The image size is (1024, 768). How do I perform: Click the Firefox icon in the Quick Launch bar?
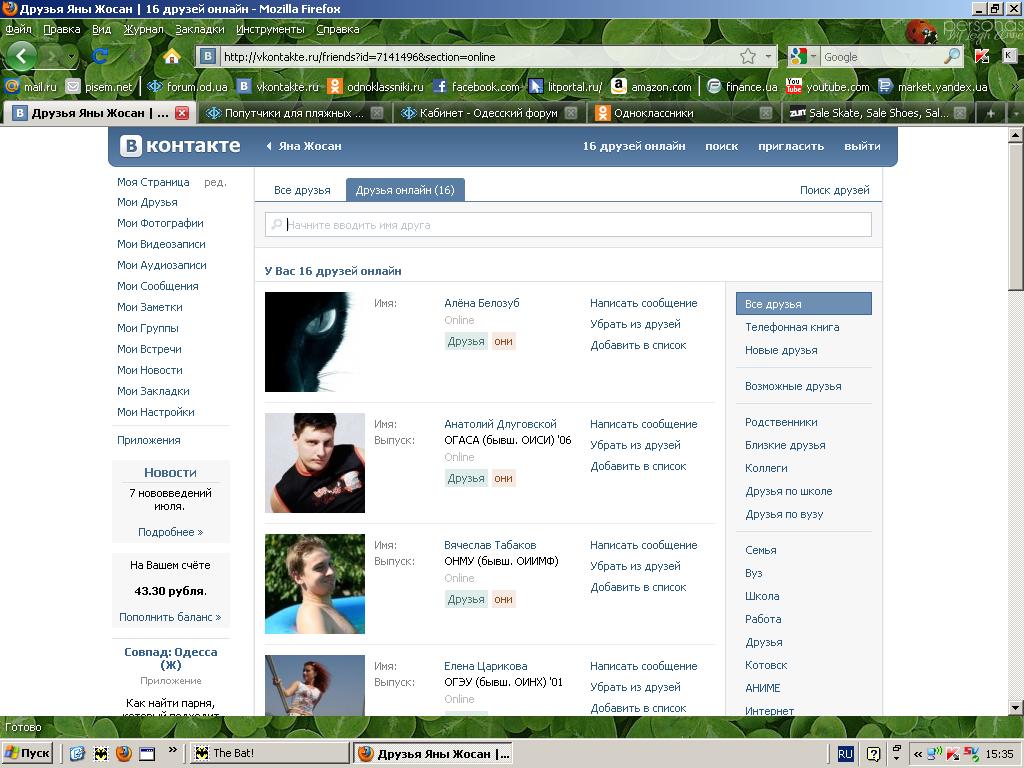[123, 754]
